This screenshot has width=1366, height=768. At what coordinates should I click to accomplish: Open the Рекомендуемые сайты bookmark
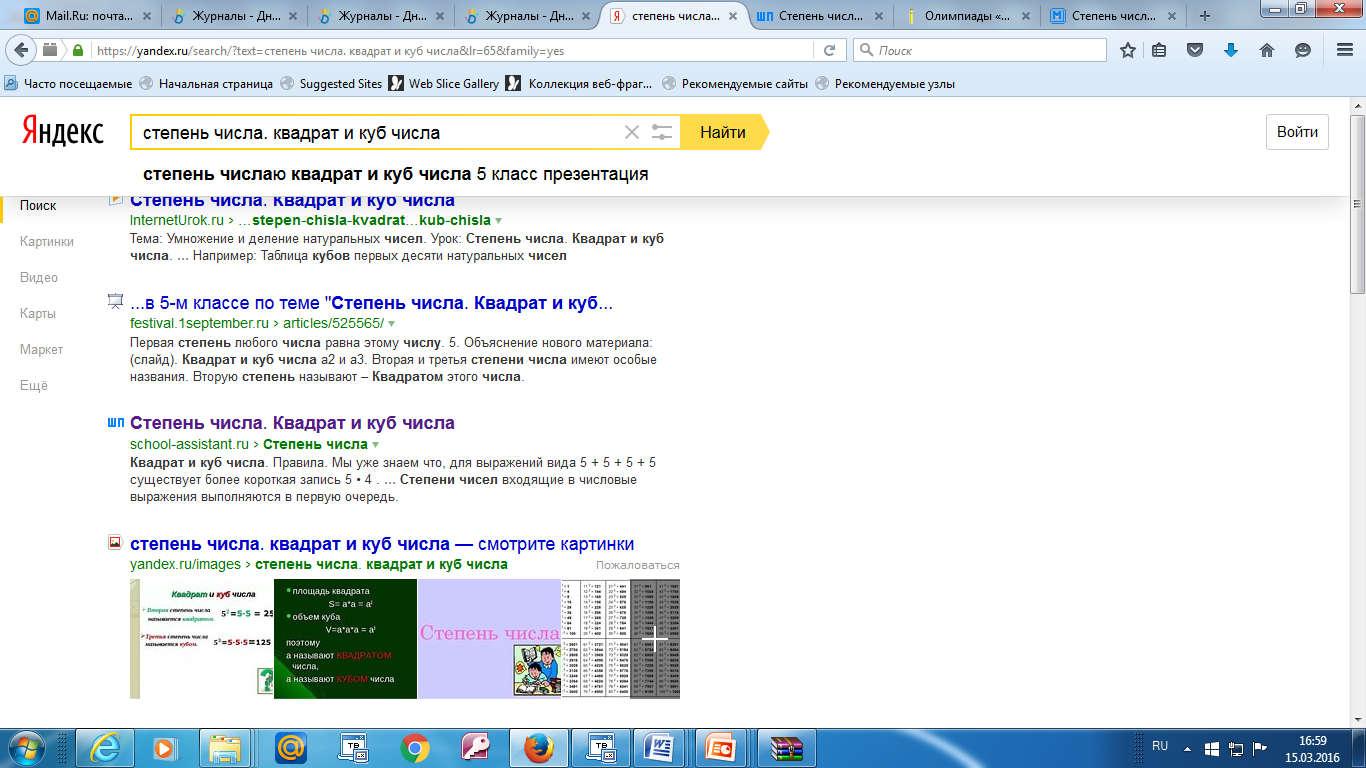point(735,84)
